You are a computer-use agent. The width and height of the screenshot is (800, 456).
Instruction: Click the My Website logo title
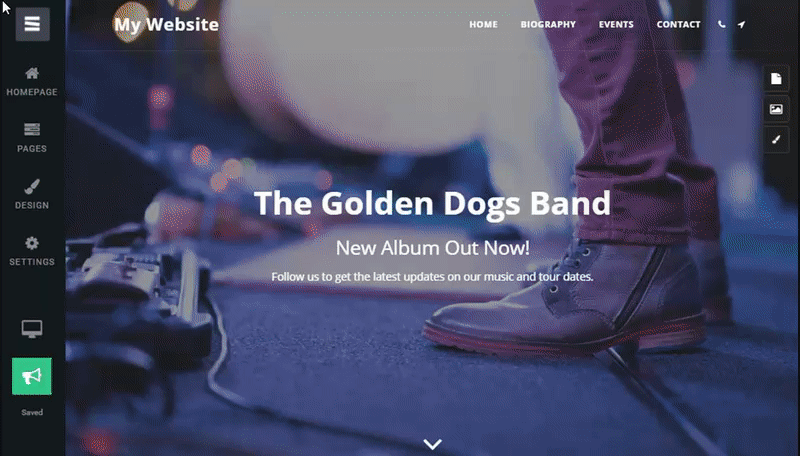[166, 24]
